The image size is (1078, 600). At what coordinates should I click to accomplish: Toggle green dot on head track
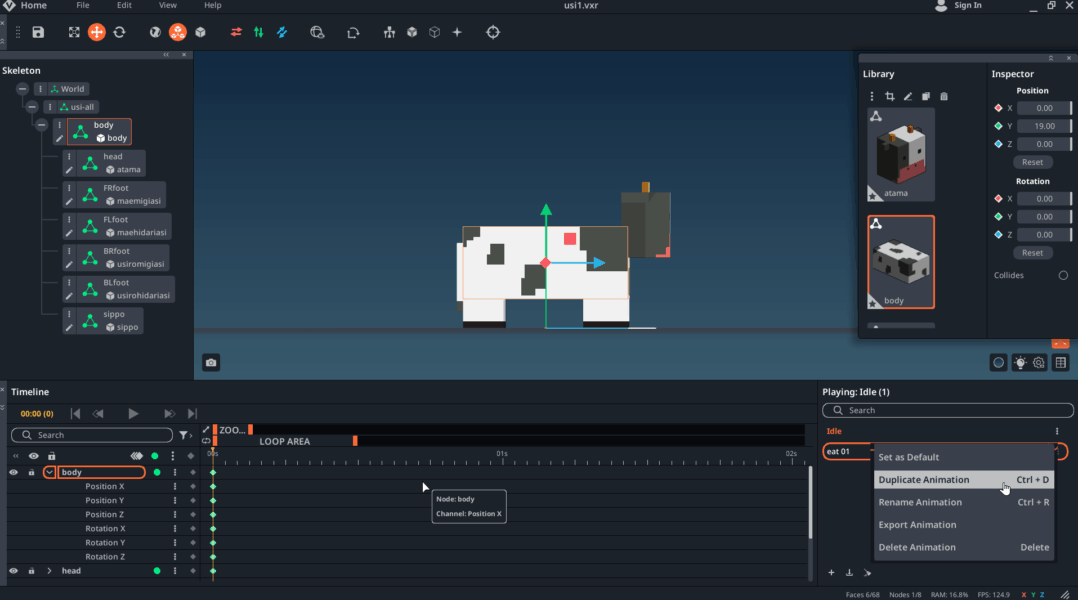[x=157, y=570]
